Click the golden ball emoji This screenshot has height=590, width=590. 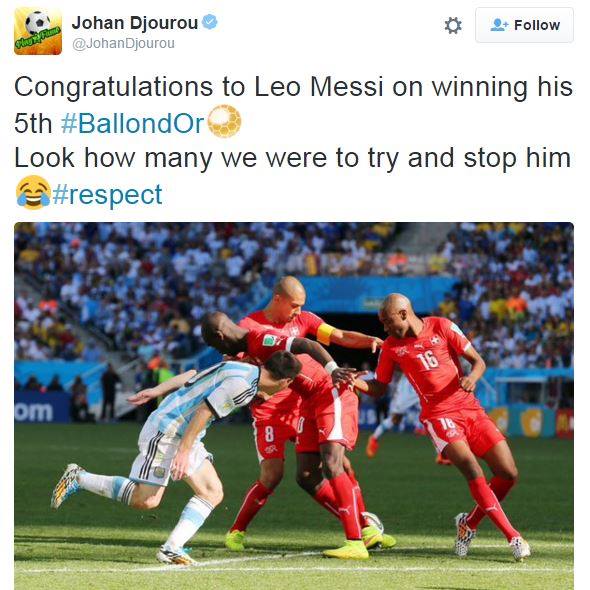click(x=224, y=121)
